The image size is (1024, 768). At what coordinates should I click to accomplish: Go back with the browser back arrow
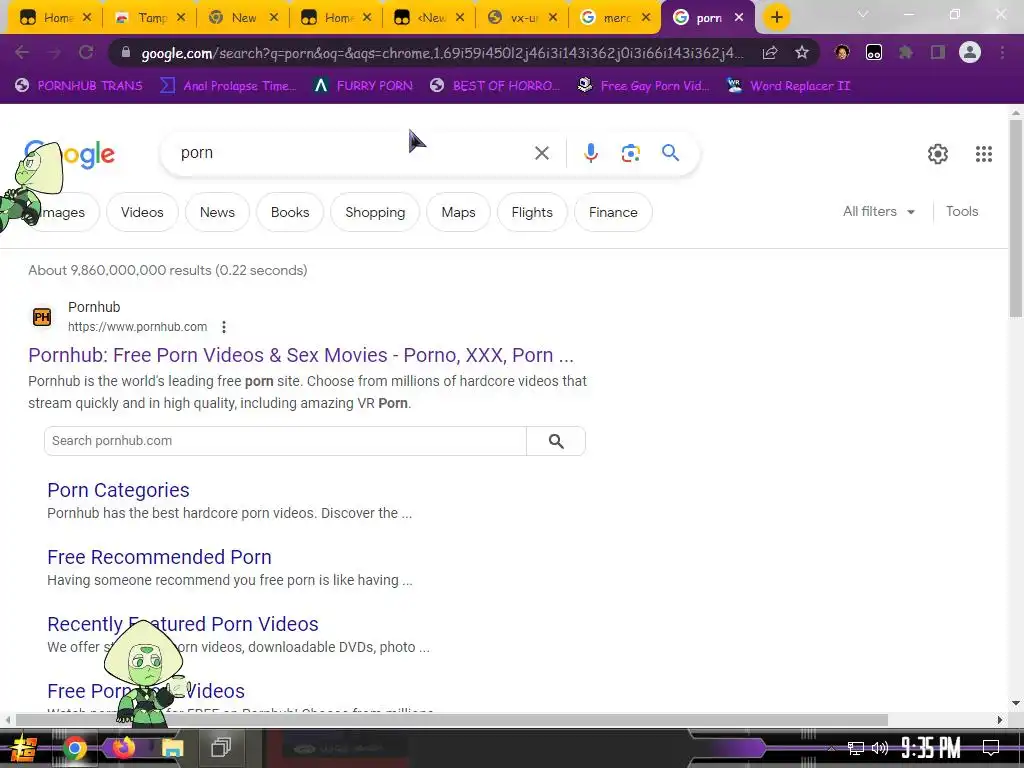(x=22, y=52)
